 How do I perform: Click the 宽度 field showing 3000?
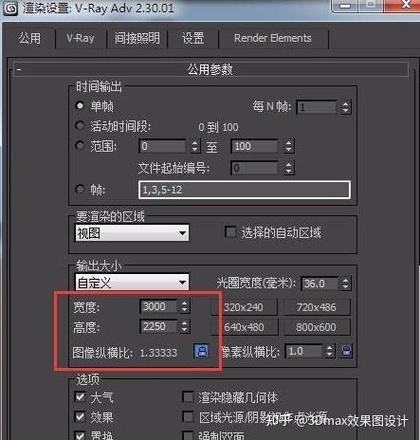(159, 307)
